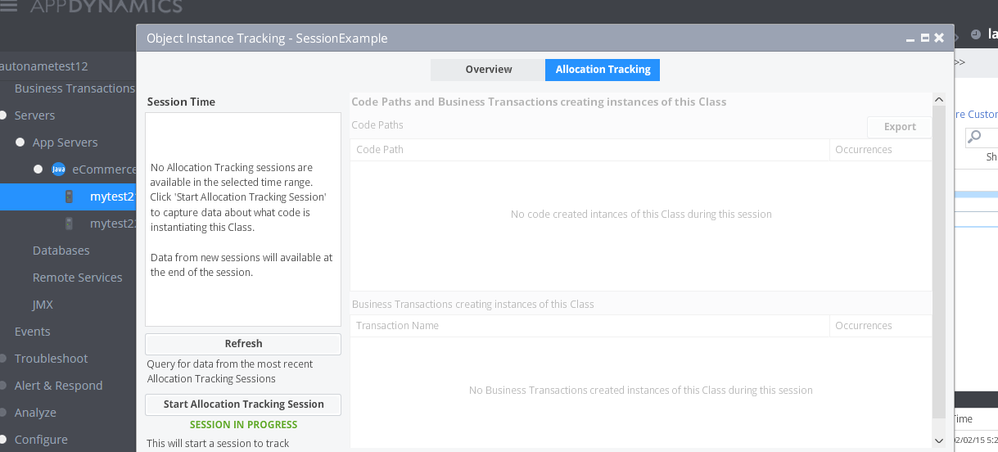
Task: Click the Export button
Action: point(899,127)
